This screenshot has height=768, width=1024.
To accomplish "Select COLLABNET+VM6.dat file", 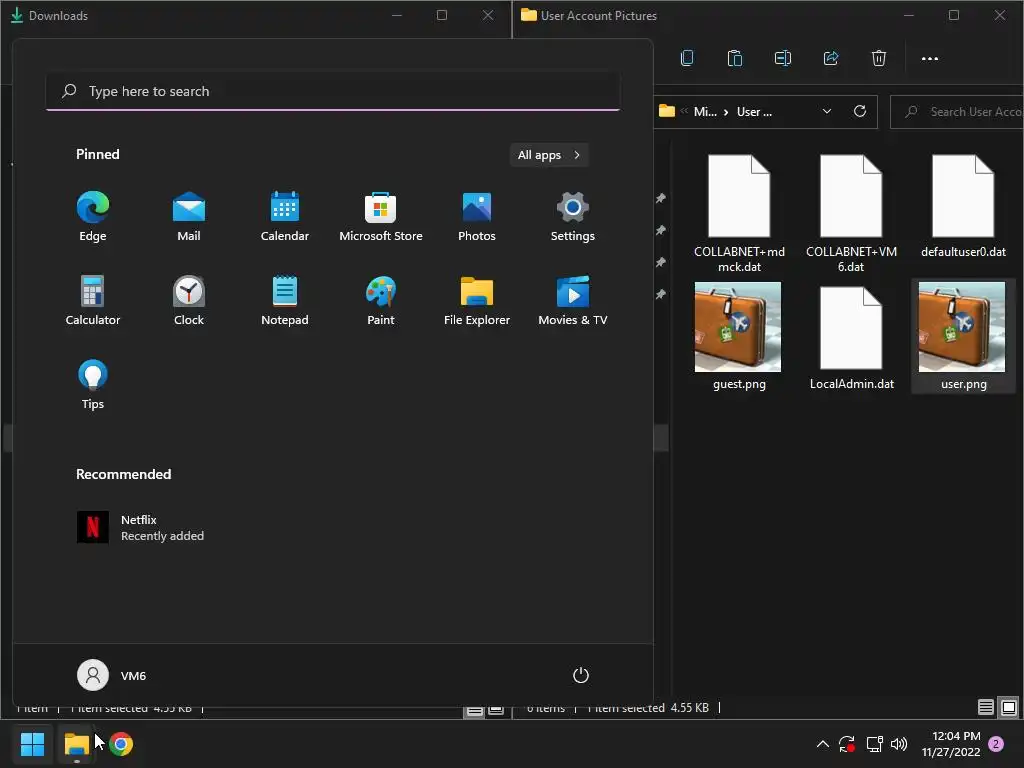I will [852, 214].
